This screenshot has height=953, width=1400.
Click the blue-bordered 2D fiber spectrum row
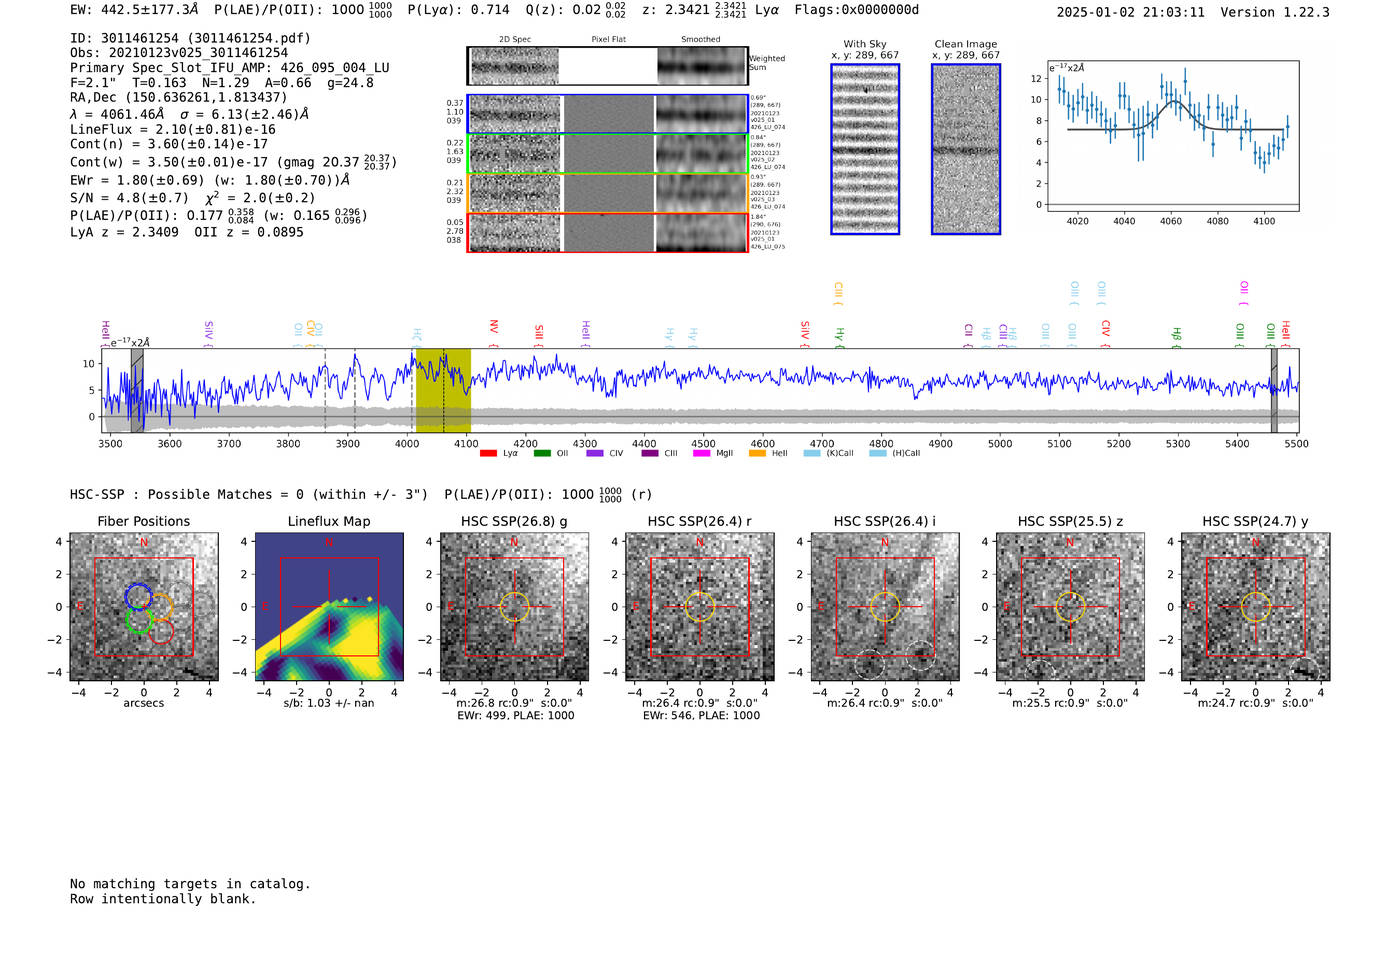pos(607,114)
